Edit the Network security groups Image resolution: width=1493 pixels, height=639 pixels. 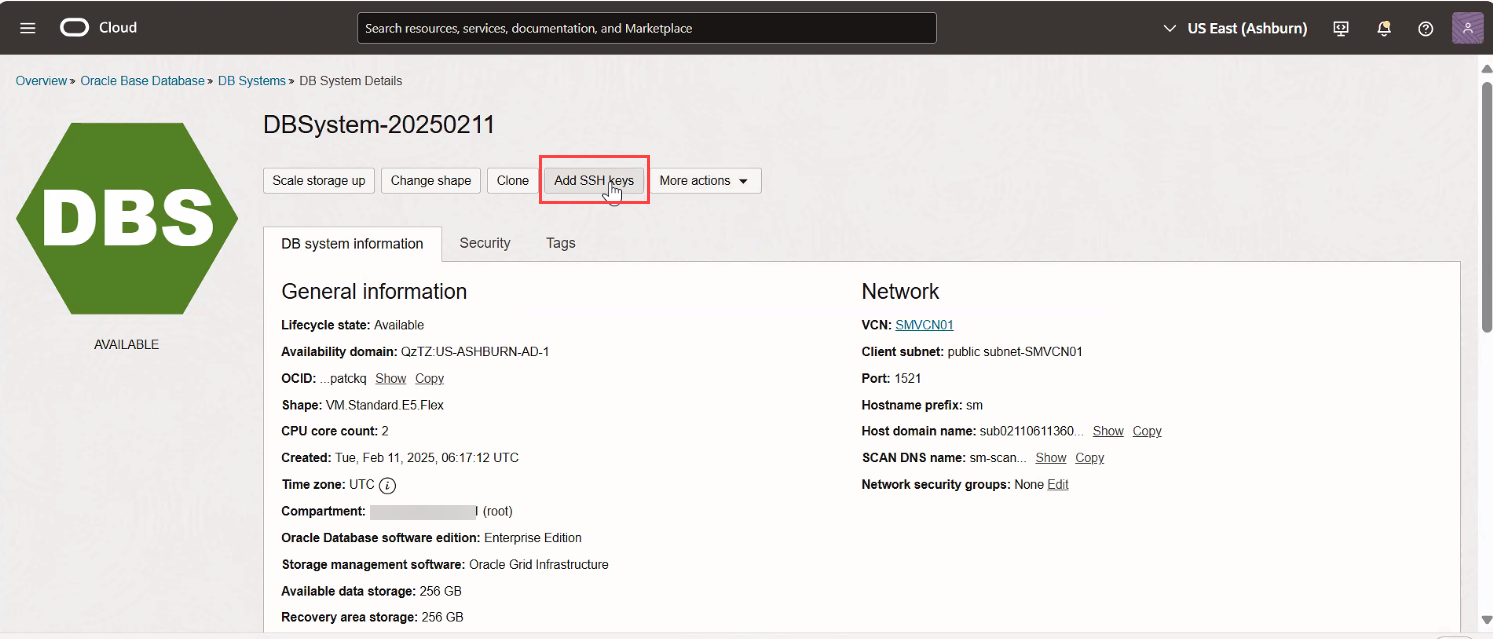click(1058, 485)
